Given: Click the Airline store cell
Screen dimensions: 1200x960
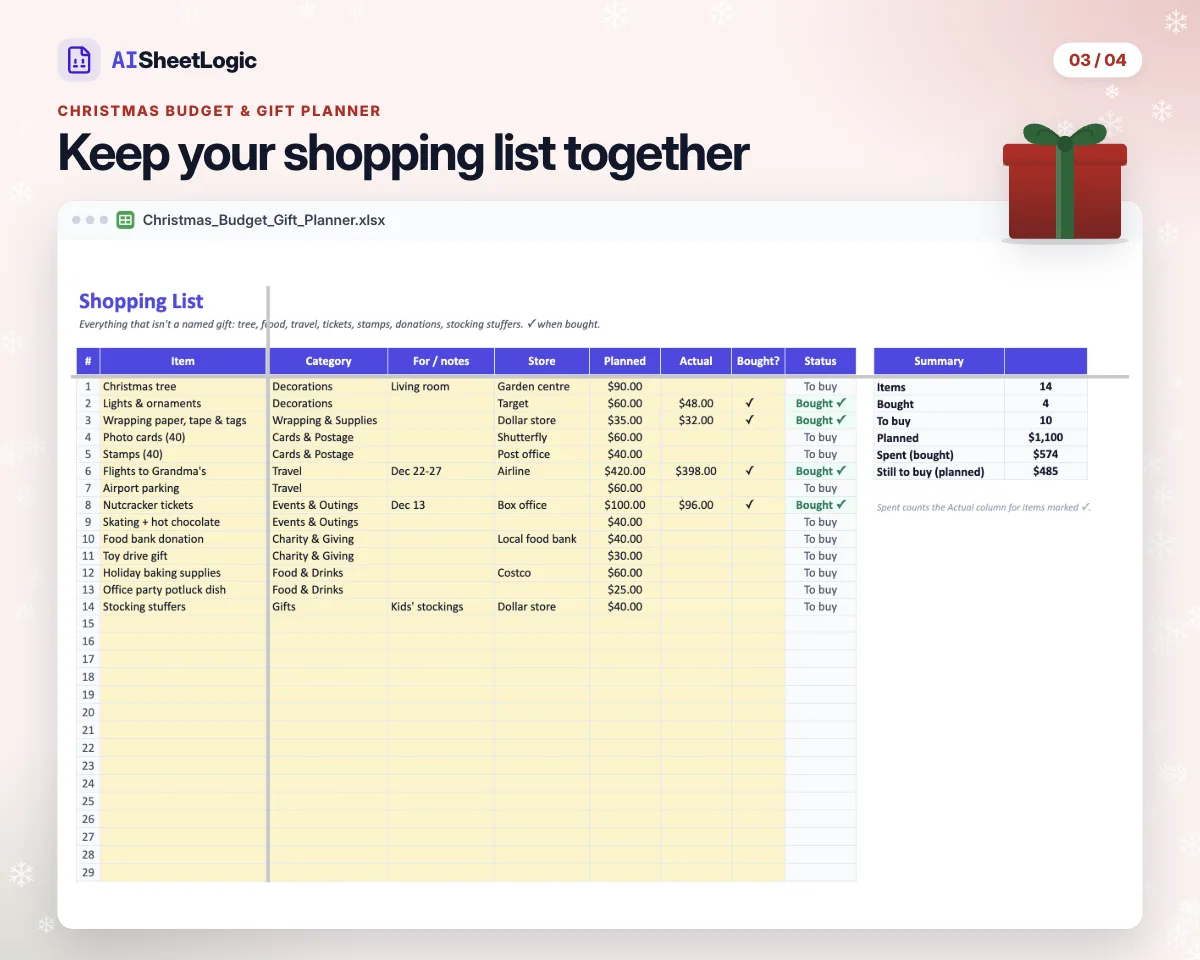Looking at the screenshot, I should point(541,470).
